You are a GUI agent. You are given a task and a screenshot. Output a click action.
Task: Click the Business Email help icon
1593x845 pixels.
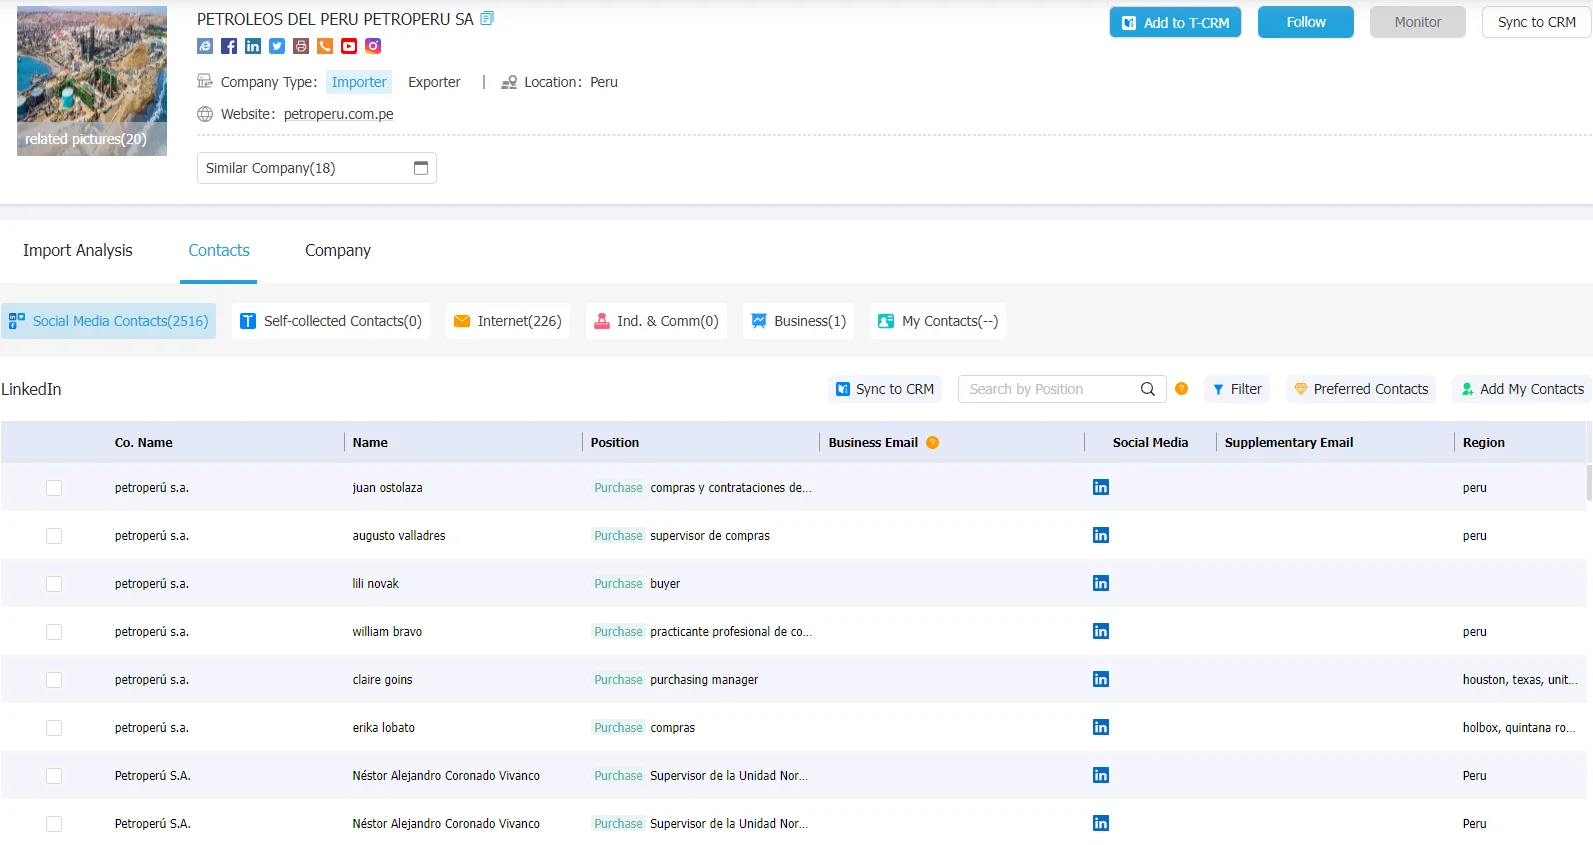932,443
